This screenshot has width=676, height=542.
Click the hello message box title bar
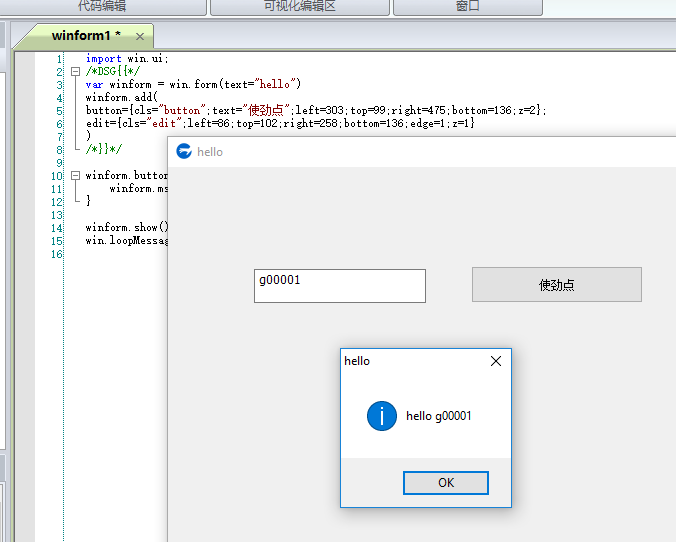click(x=410, y=361)
